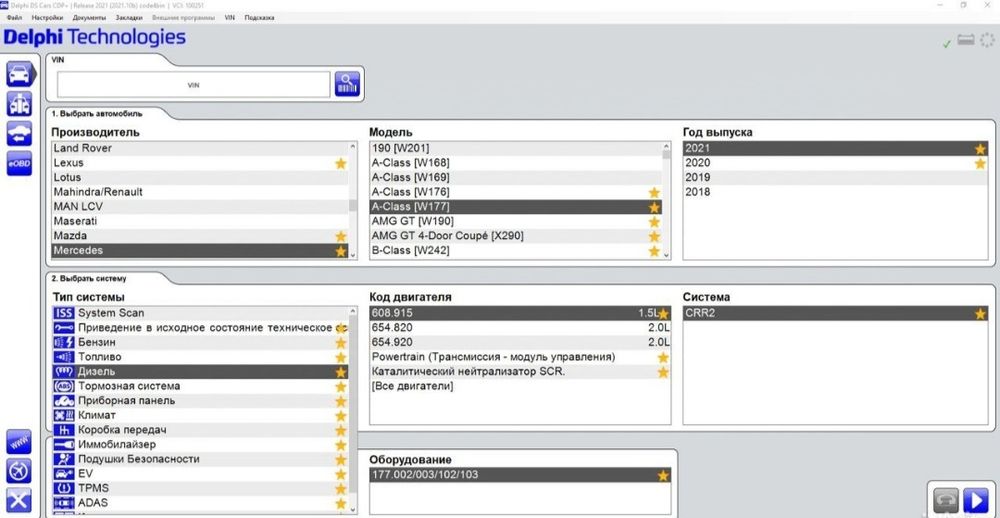Open the eOBD sidebar button
The image size is (1000, 518).
coord(19,163)
